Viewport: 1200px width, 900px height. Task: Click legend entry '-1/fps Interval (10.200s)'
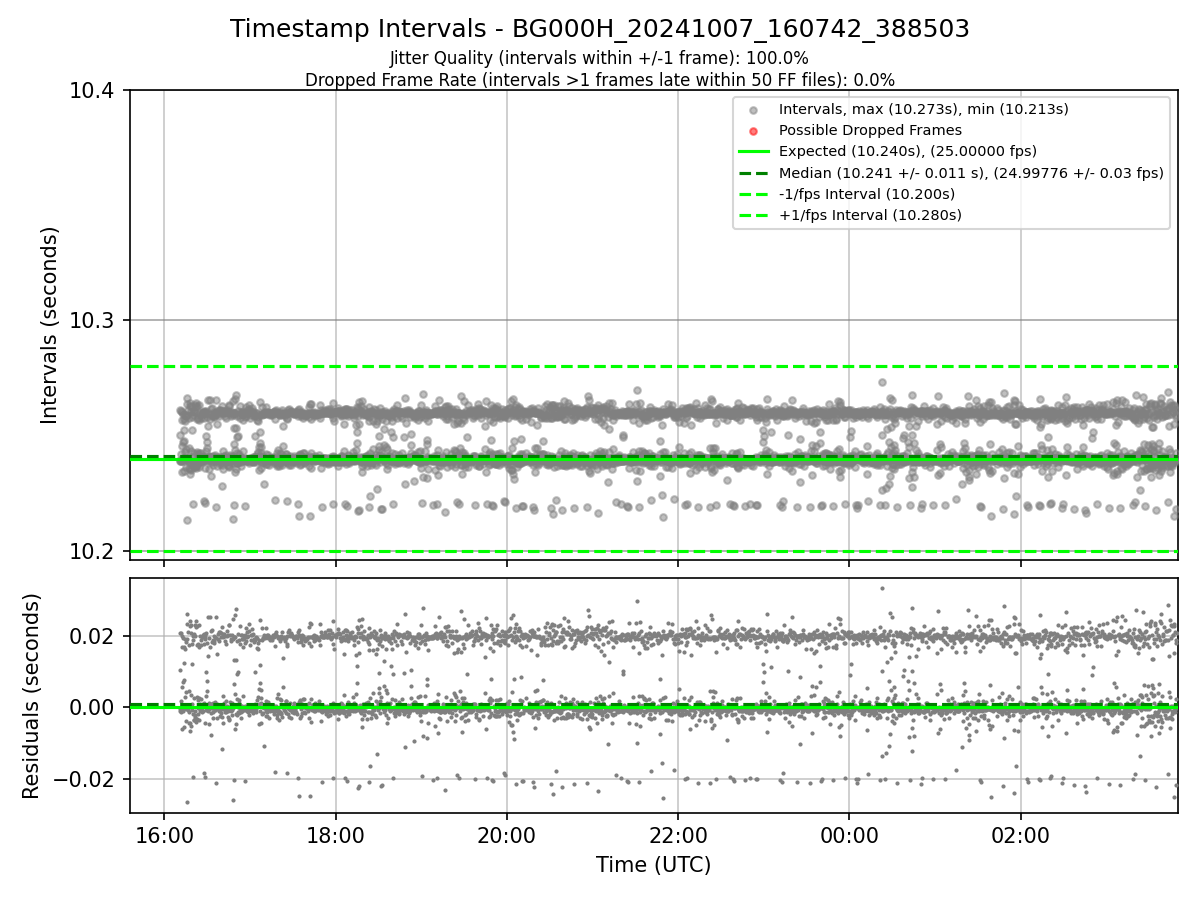pos(867,194)
